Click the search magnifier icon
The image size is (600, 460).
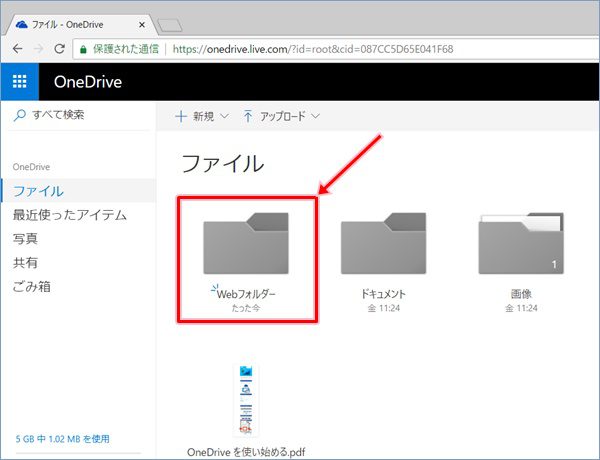click(x=19, y=116)
